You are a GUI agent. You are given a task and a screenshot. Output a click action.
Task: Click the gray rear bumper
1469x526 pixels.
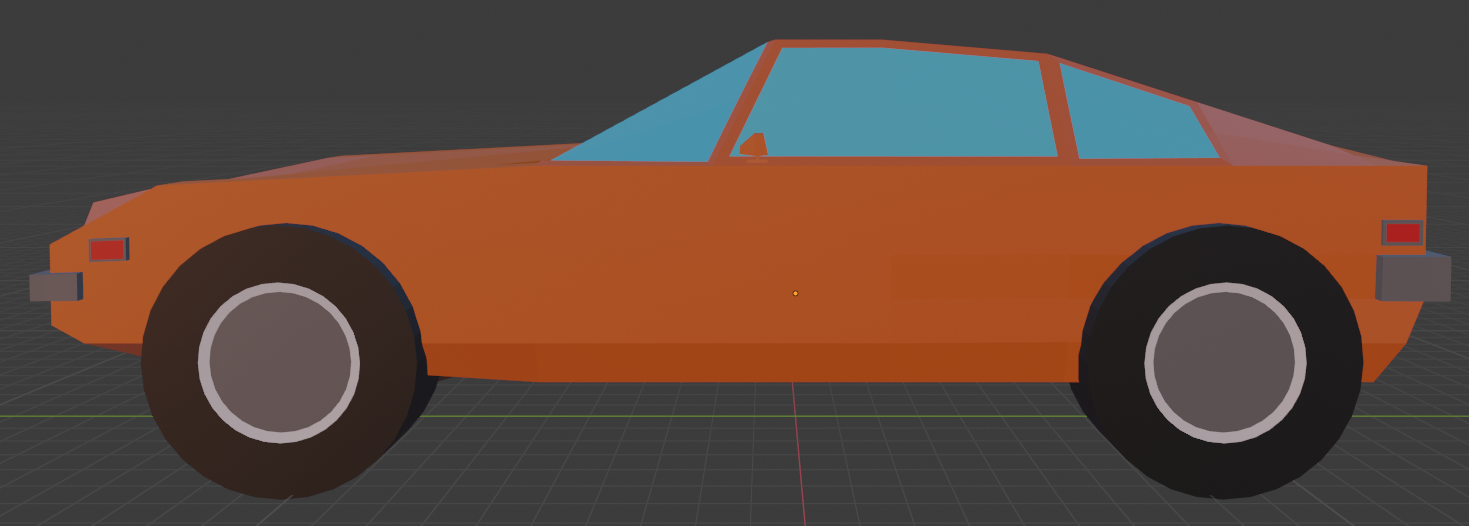point(1412,277)
